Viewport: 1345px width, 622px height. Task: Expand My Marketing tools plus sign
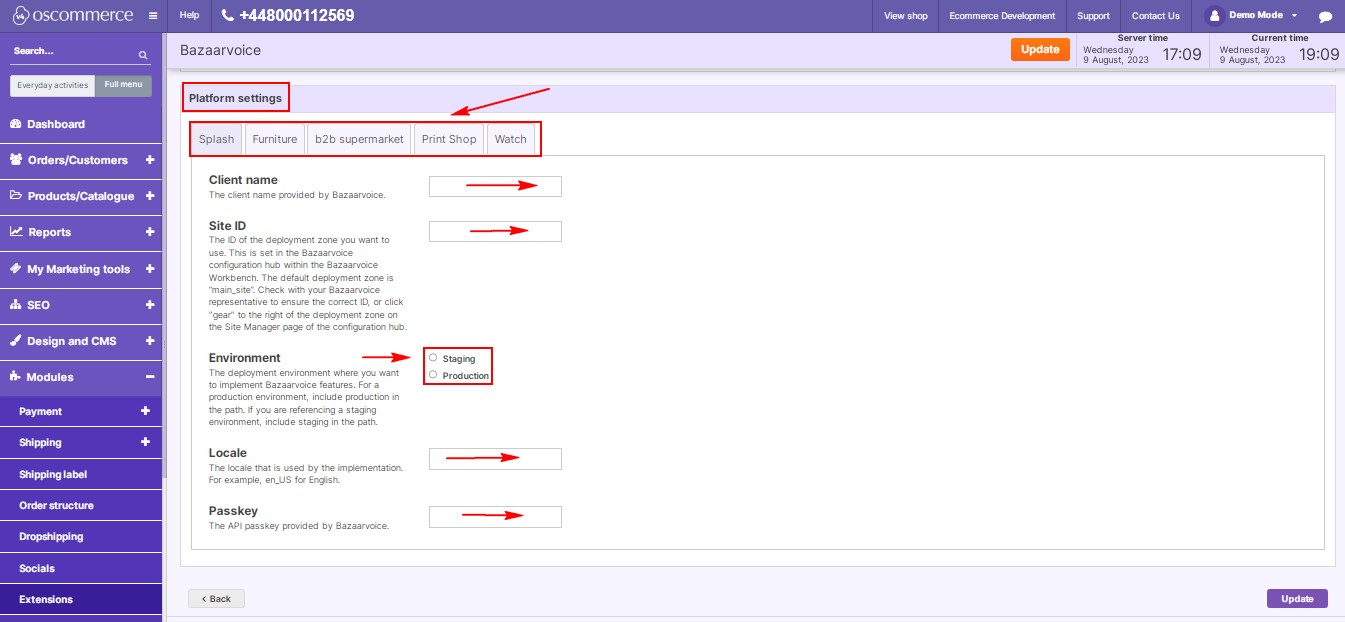[x=150, y=269]
